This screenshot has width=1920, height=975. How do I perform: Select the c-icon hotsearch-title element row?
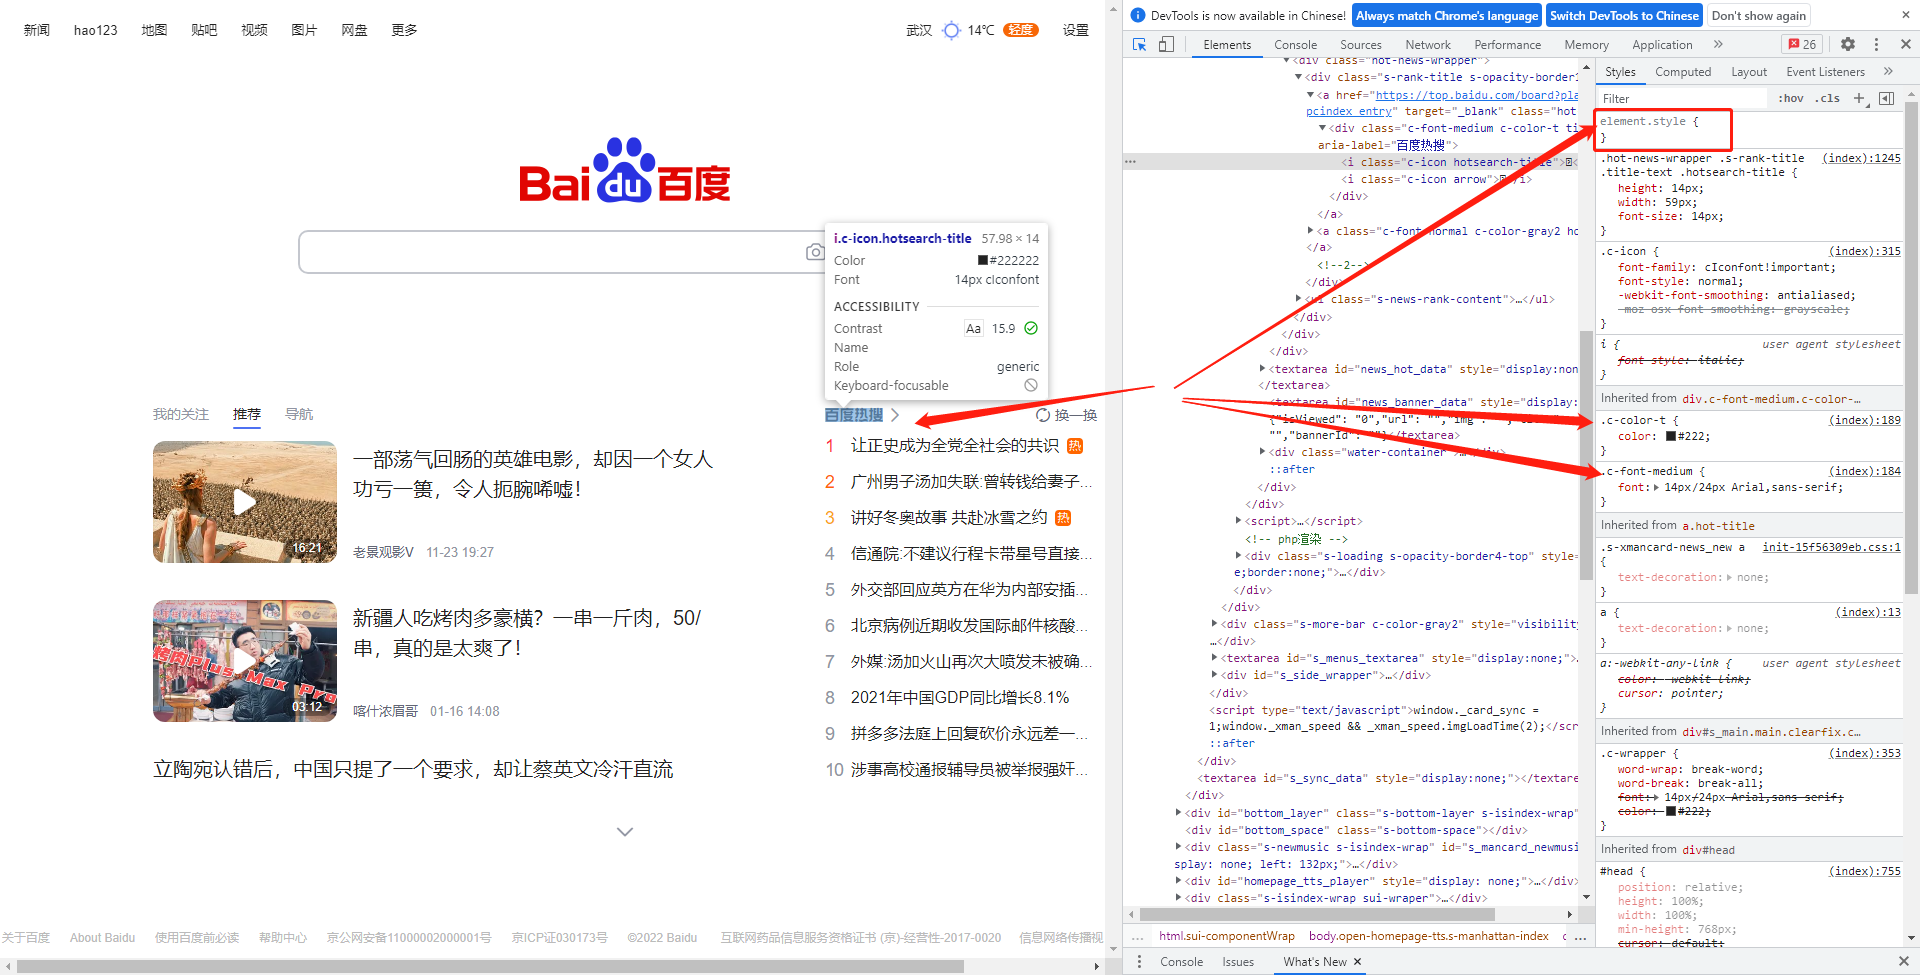pyautogui.click(x=1350, y=162)
